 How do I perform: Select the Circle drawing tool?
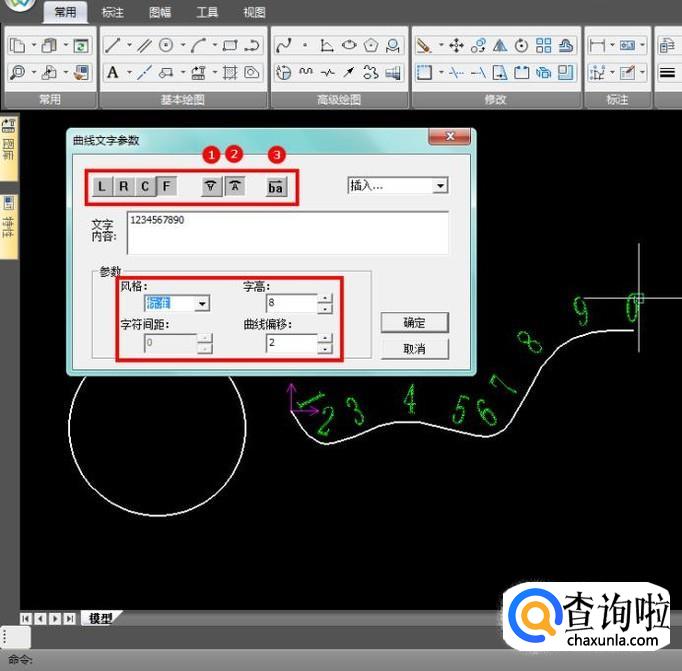(x=166, y=45)
